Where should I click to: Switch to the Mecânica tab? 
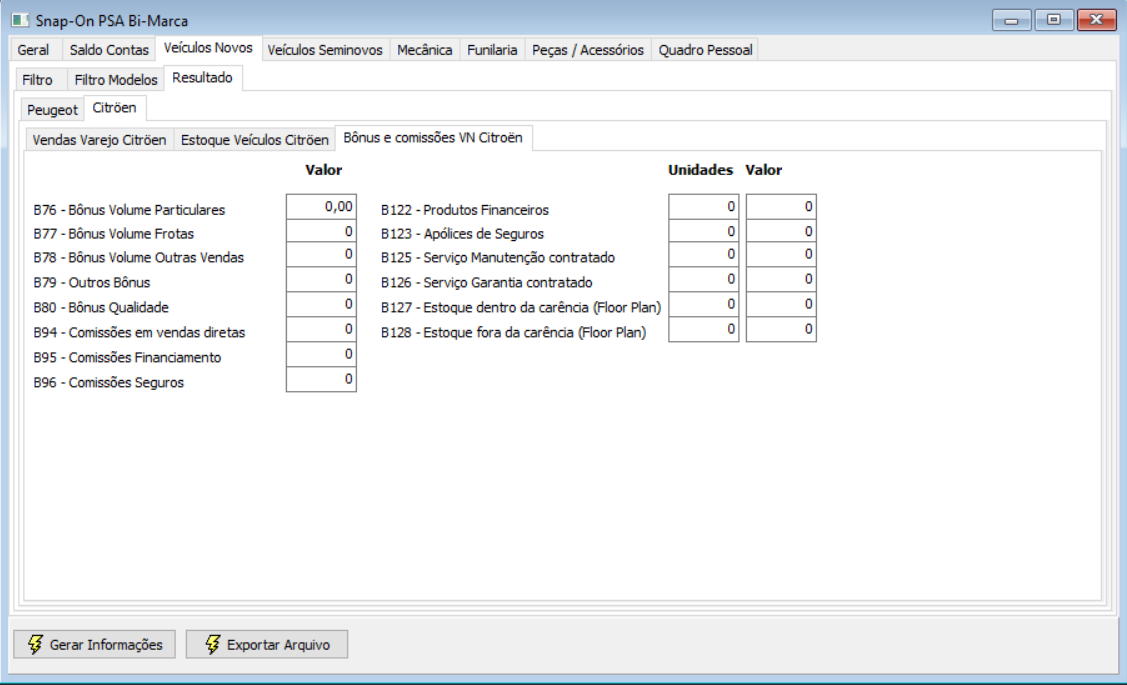coord(424,50)
